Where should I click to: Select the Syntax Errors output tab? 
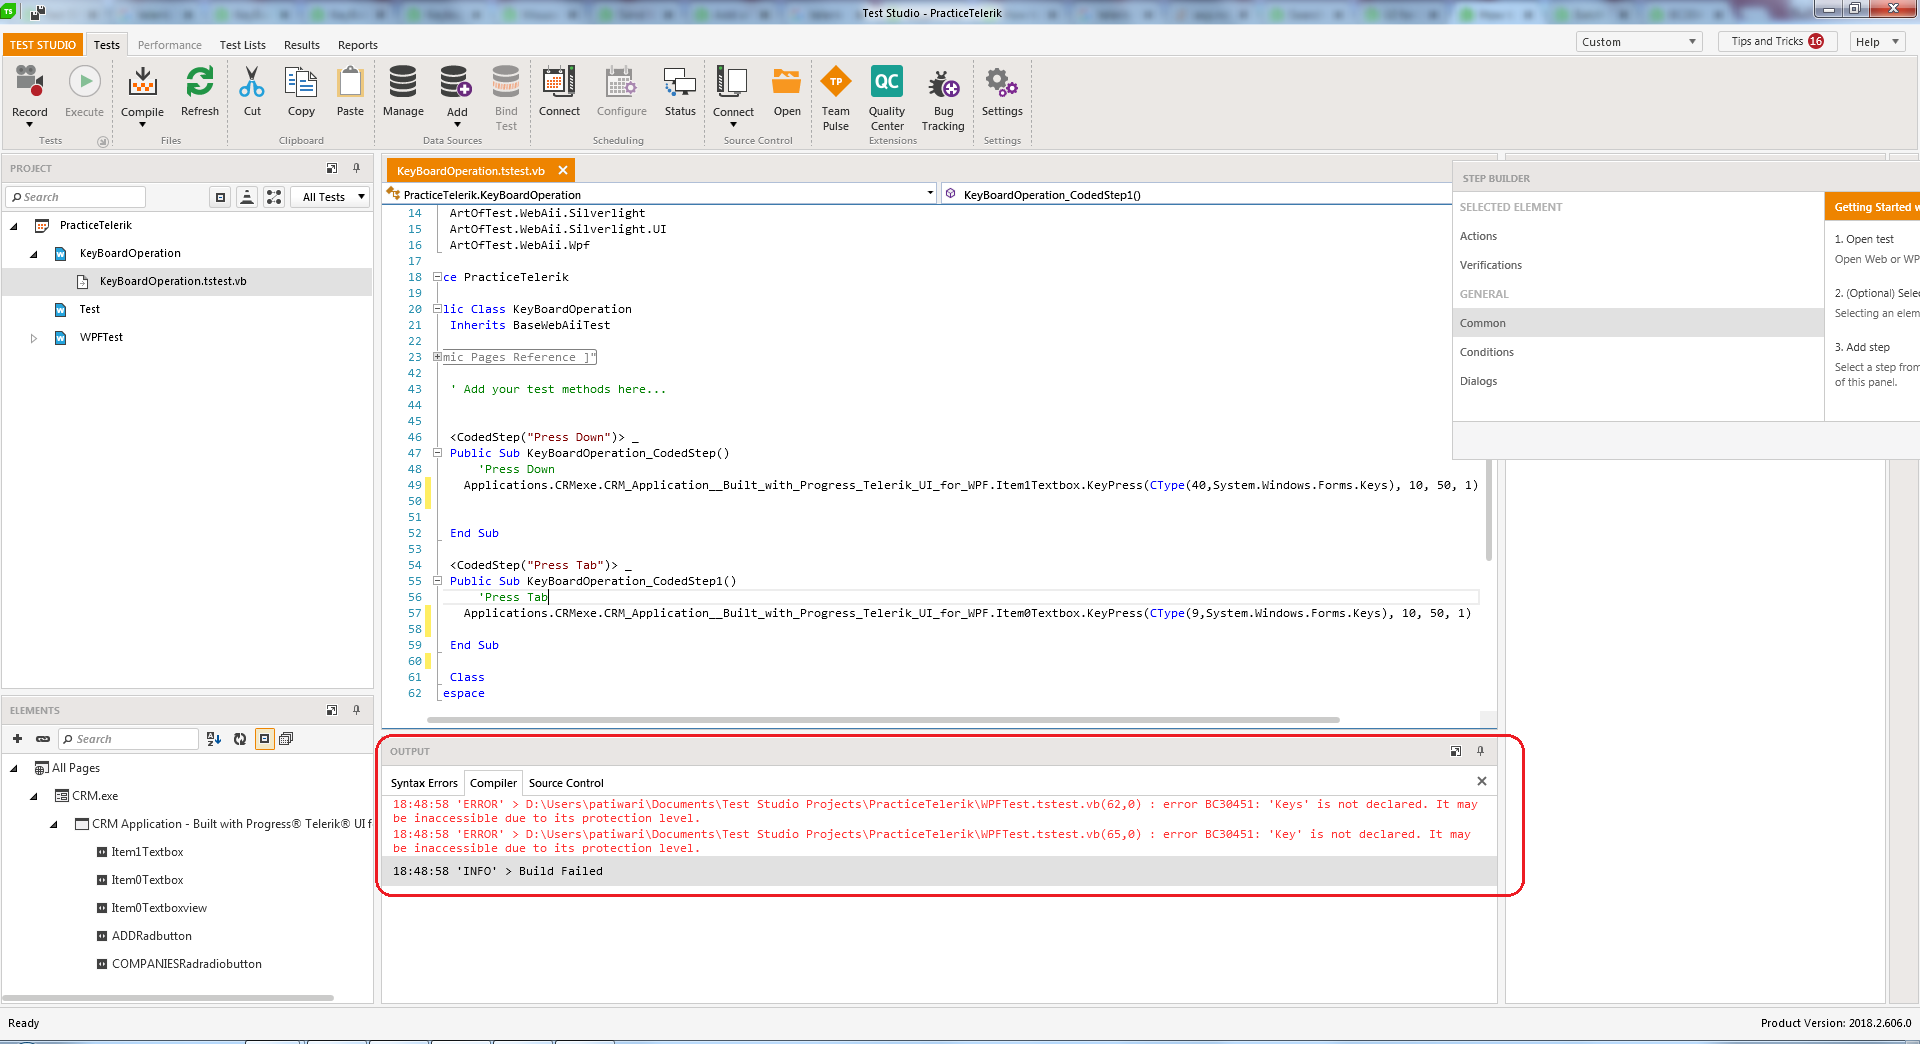pyautogui.click(x=424, y=783)
